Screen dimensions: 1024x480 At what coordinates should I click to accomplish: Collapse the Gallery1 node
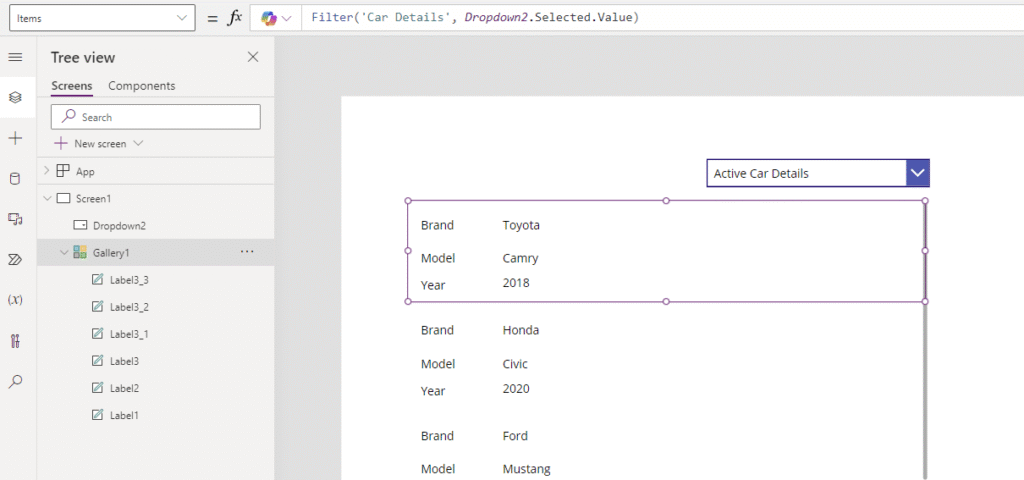tap(64, 252)
